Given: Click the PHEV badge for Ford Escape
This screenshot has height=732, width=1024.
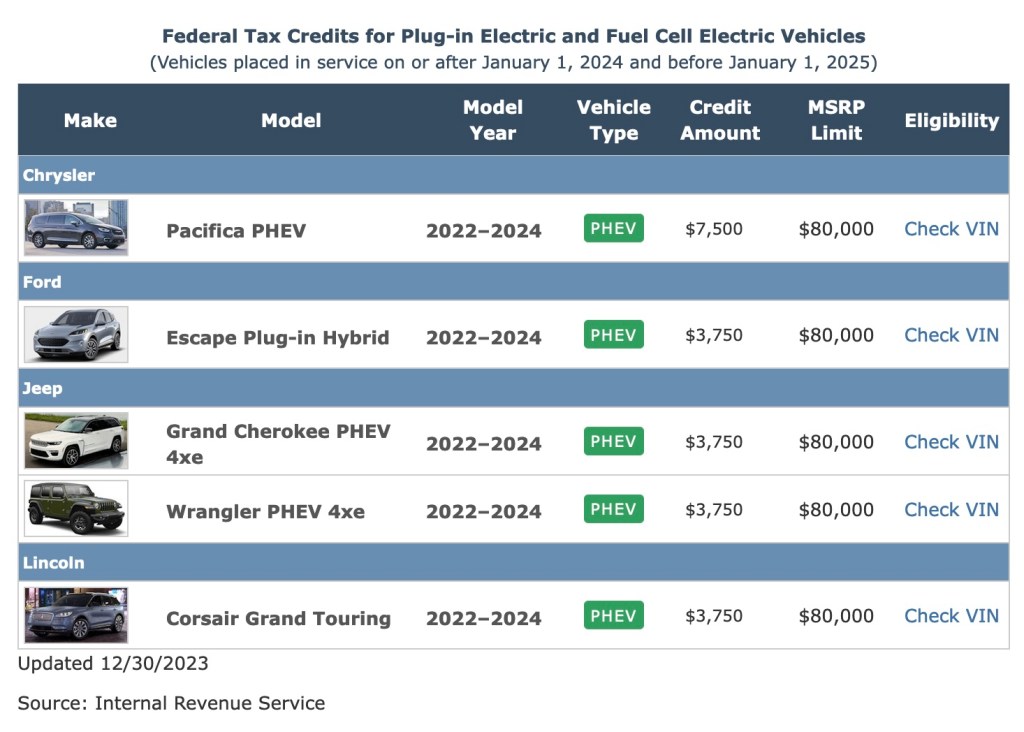Looking at the screenshot, I should tap(613, 335).
